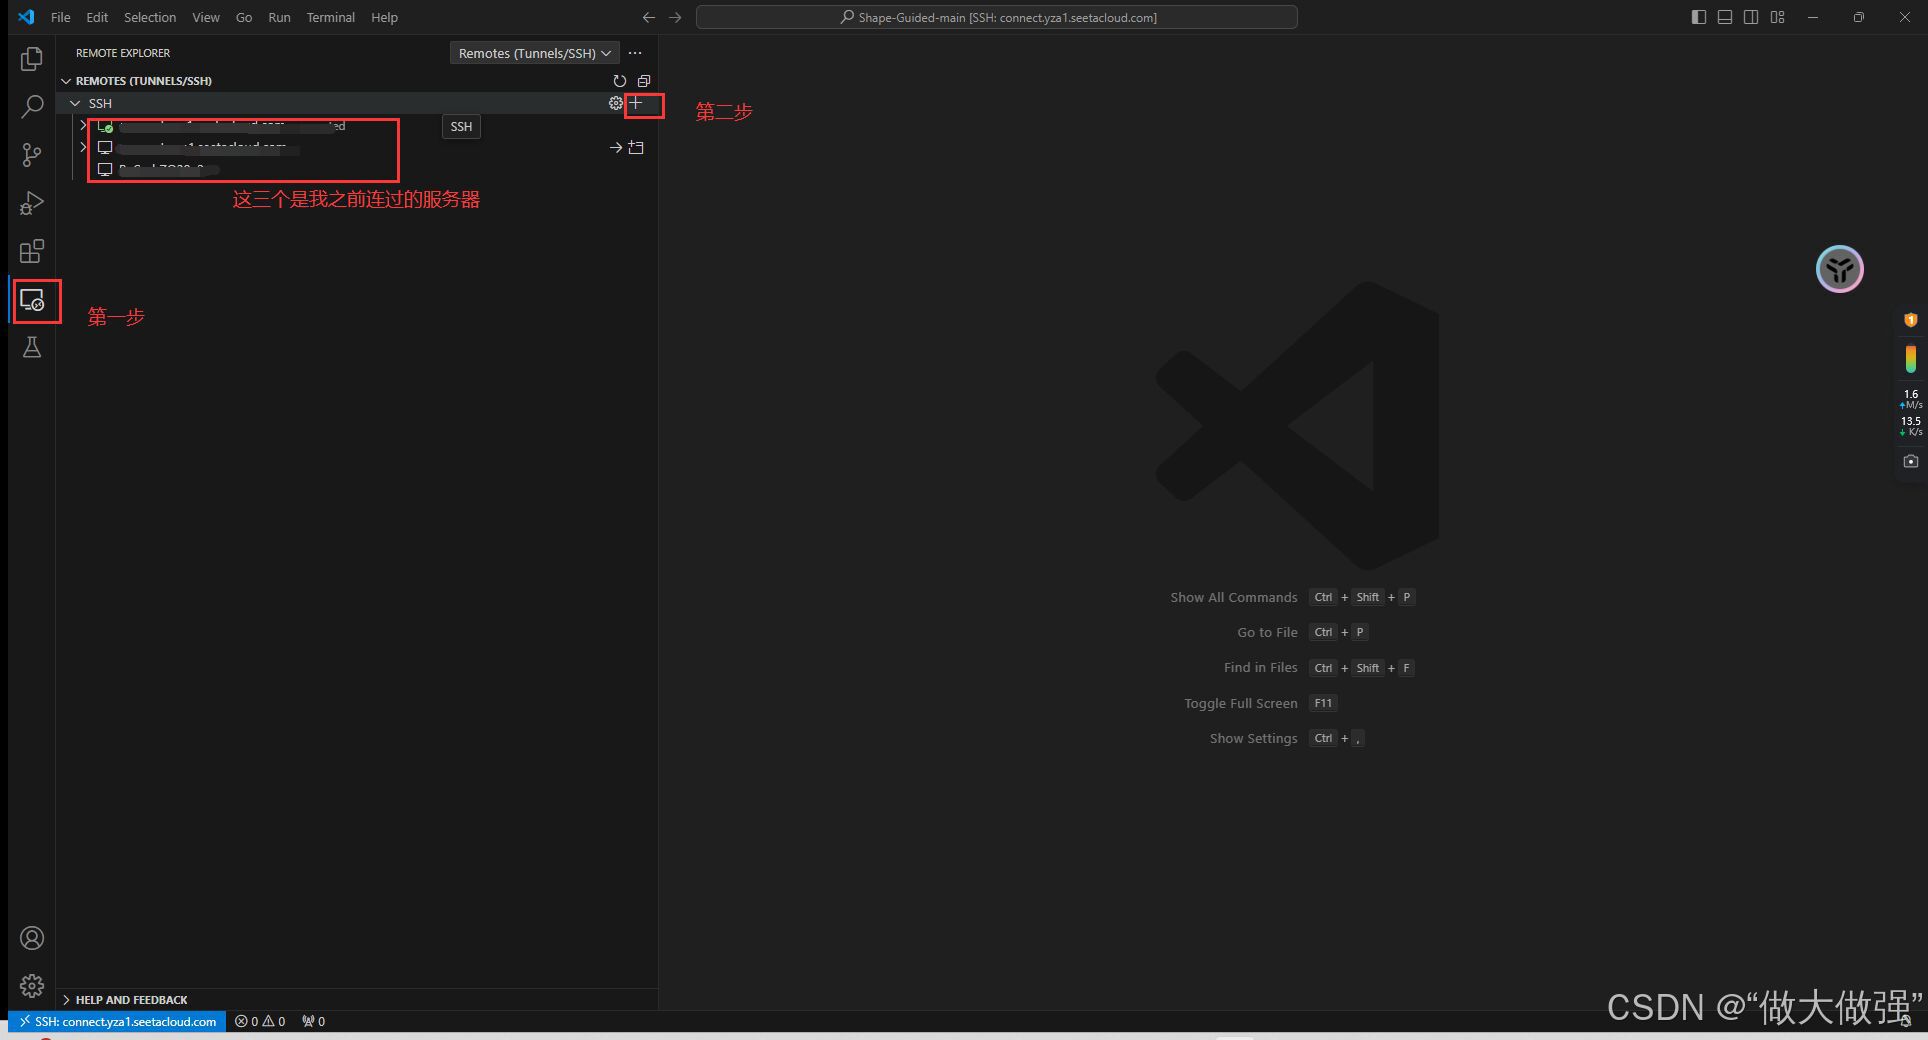
Task: Toggle the bottom Panel visibility
Action: click(x=1724, y=17)
